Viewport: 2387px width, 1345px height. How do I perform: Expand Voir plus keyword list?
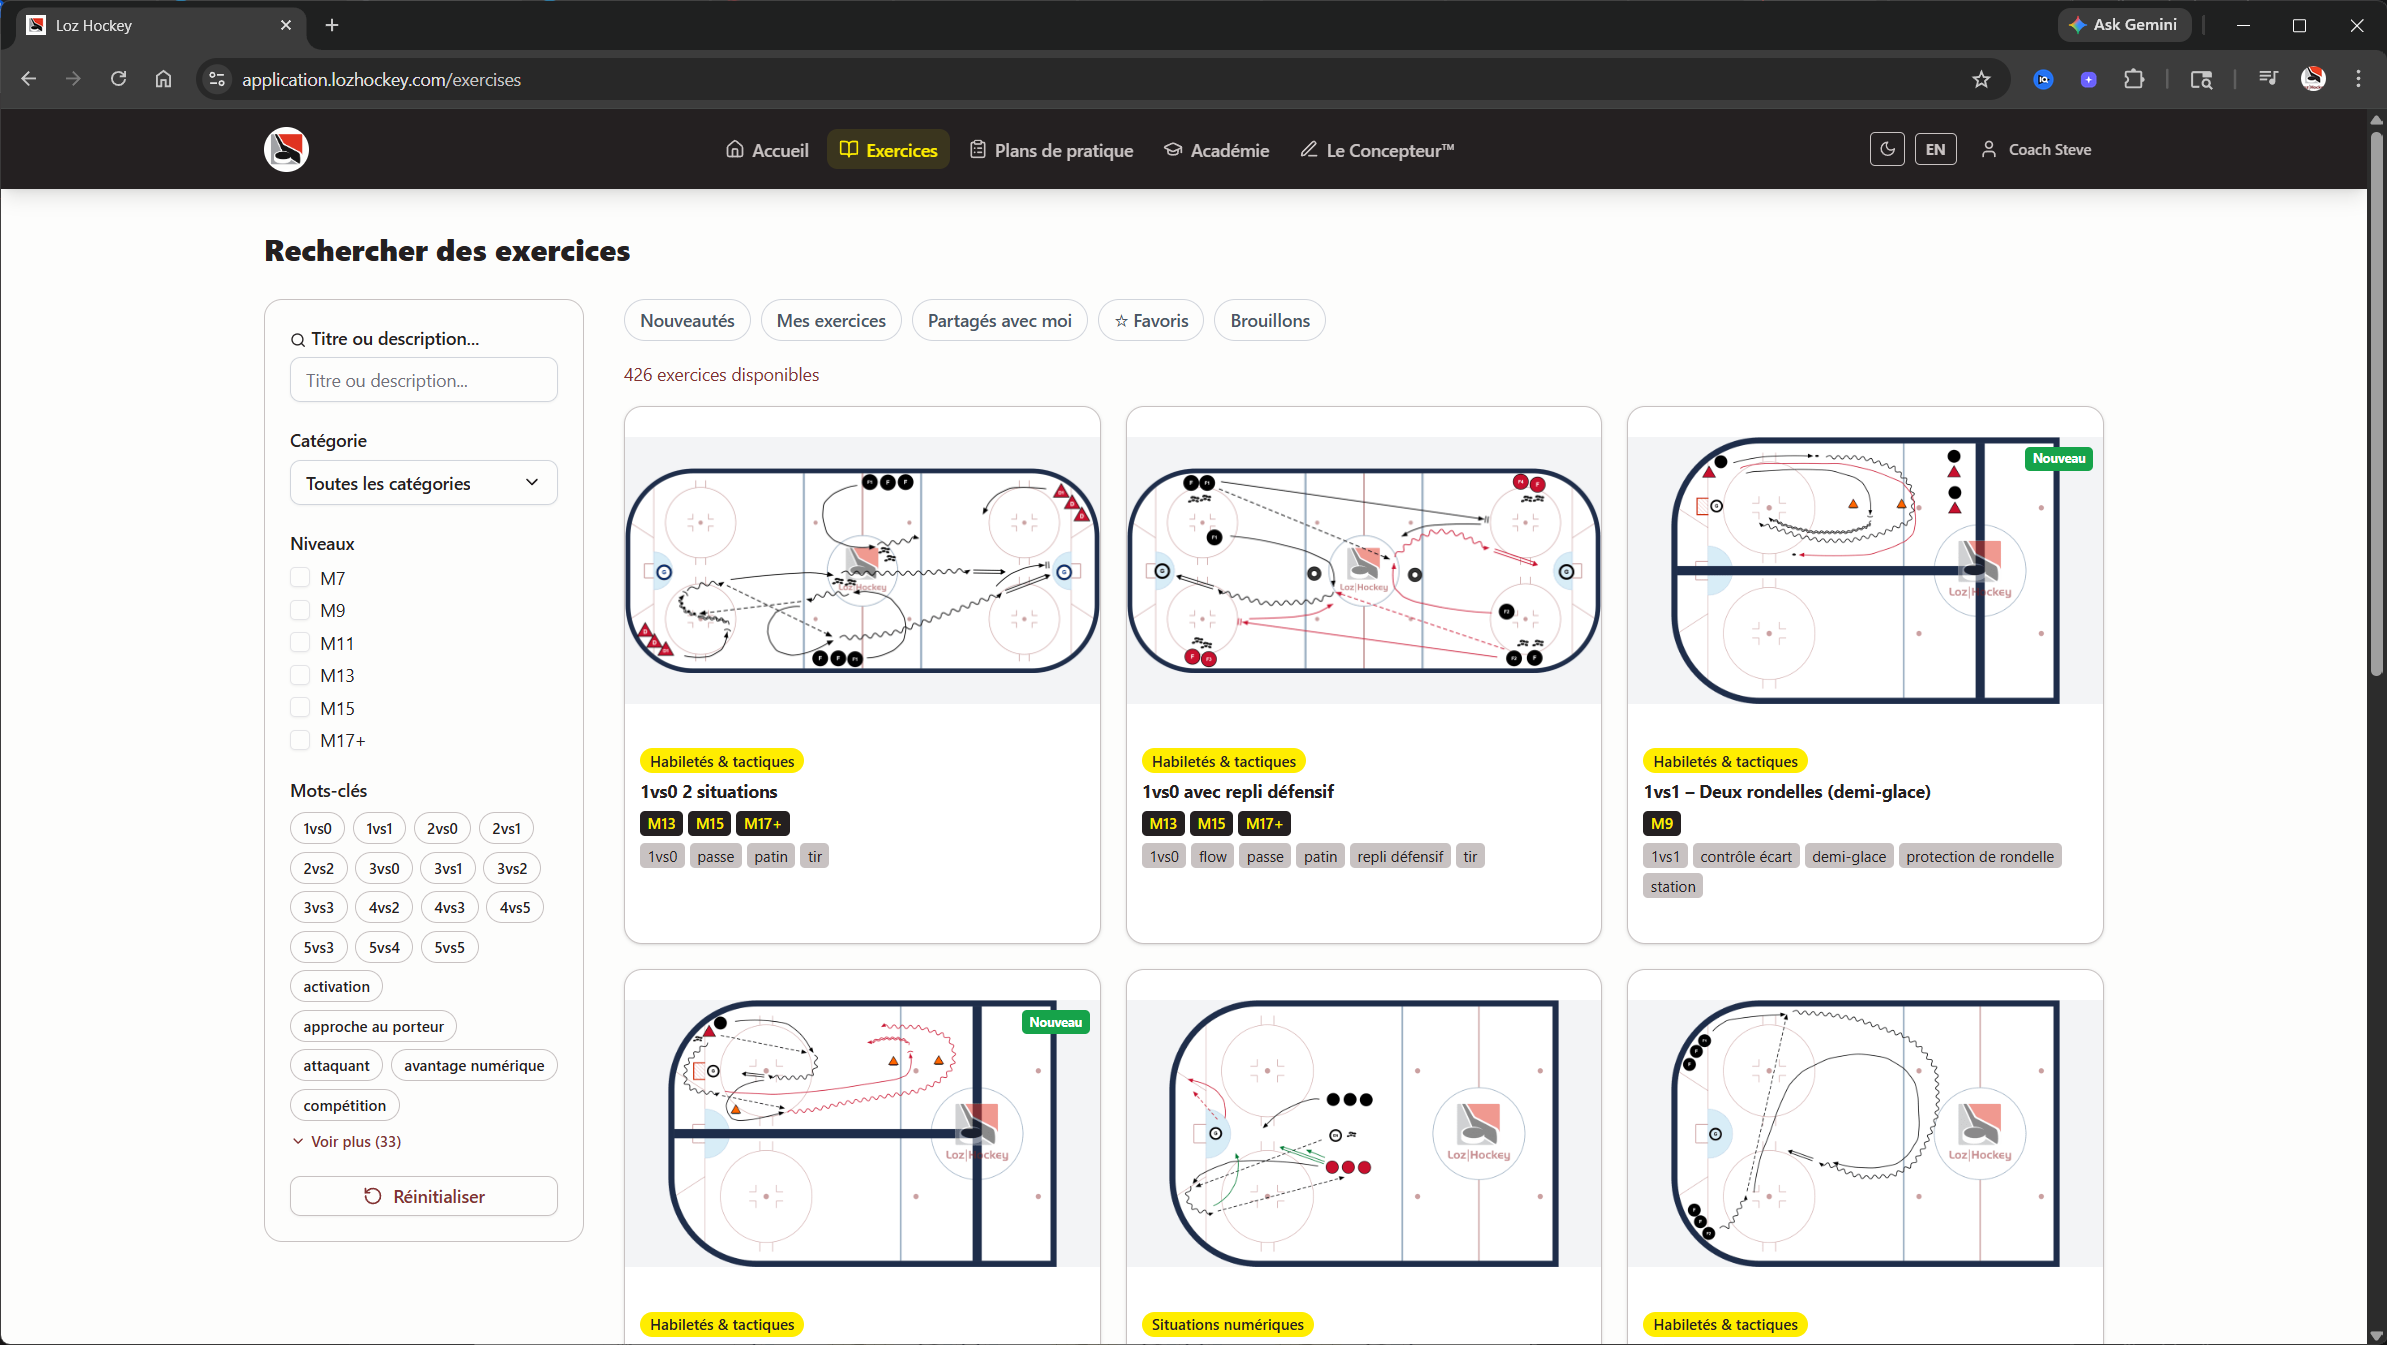(x=345, y=1141)
